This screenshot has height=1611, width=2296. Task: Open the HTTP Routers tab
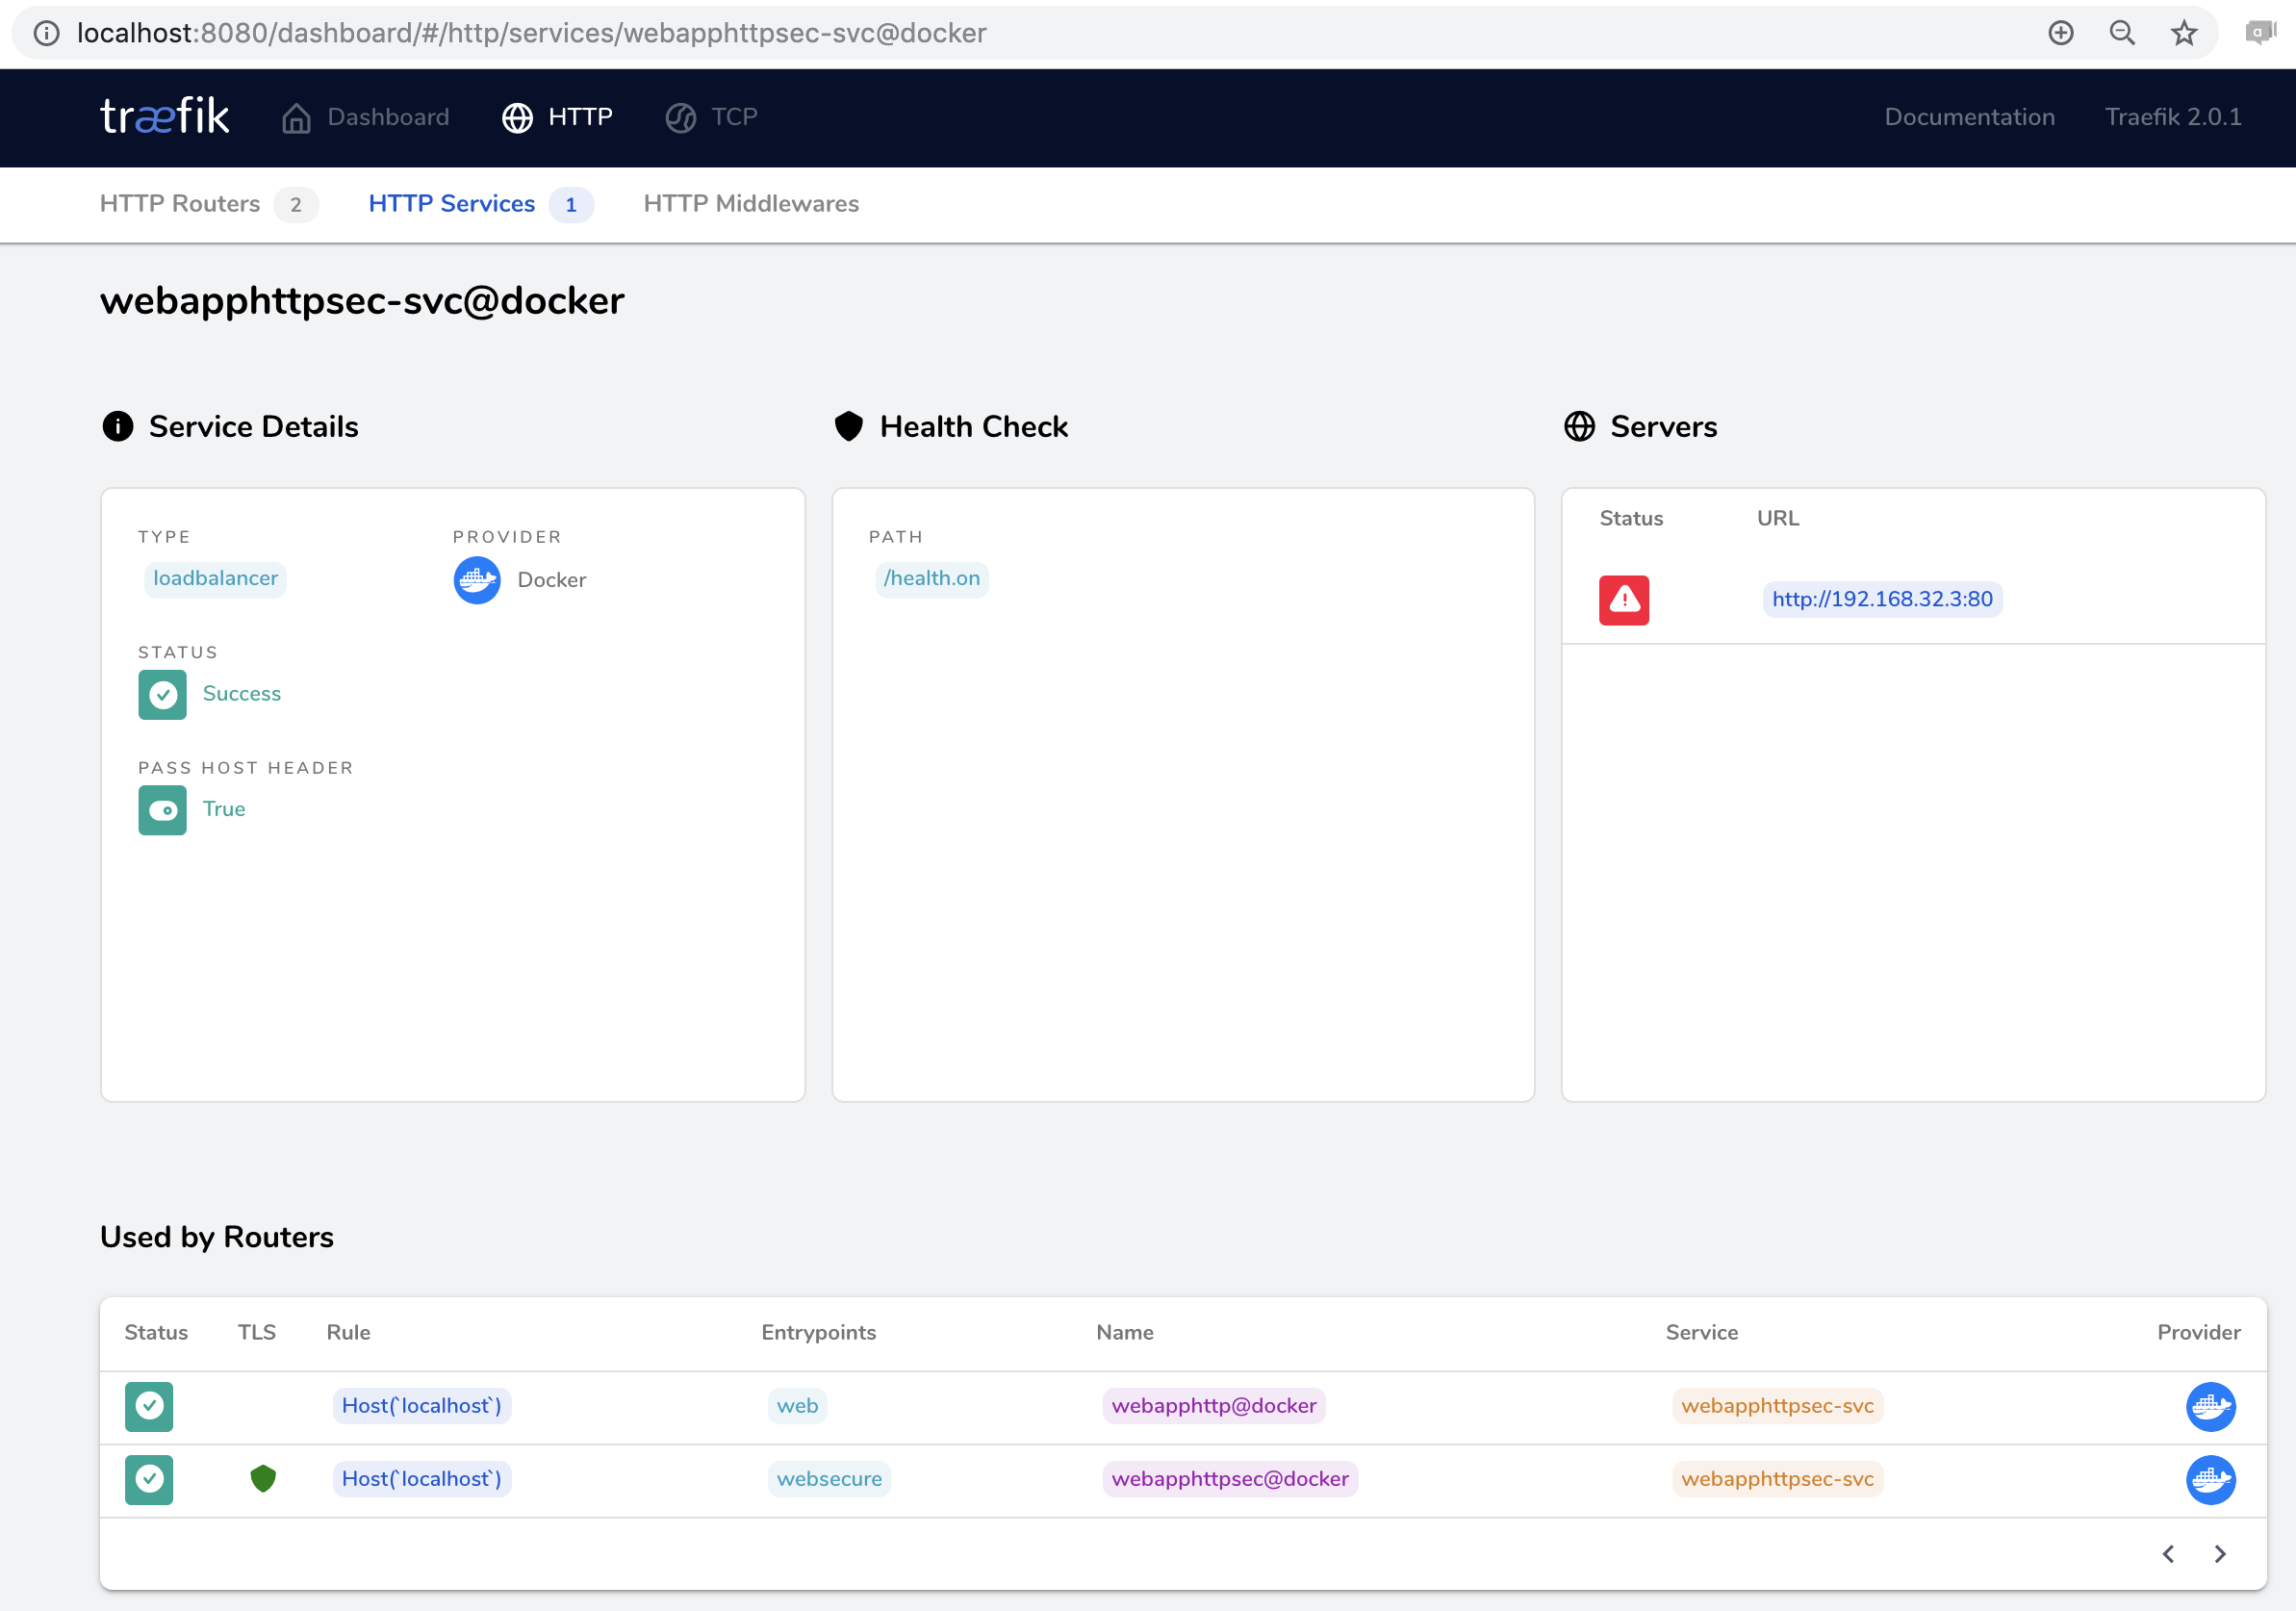pyautogui.click(x=180, y=204)
